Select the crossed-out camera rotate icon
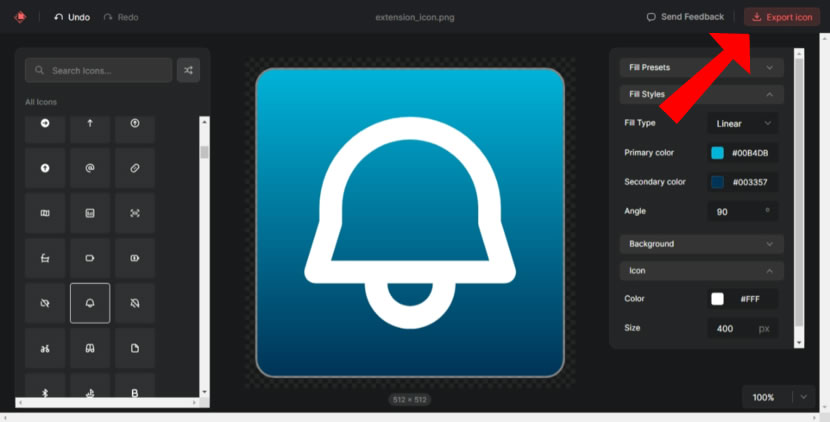This screenshot has height=422, width=830. click(x=45, y=303)
